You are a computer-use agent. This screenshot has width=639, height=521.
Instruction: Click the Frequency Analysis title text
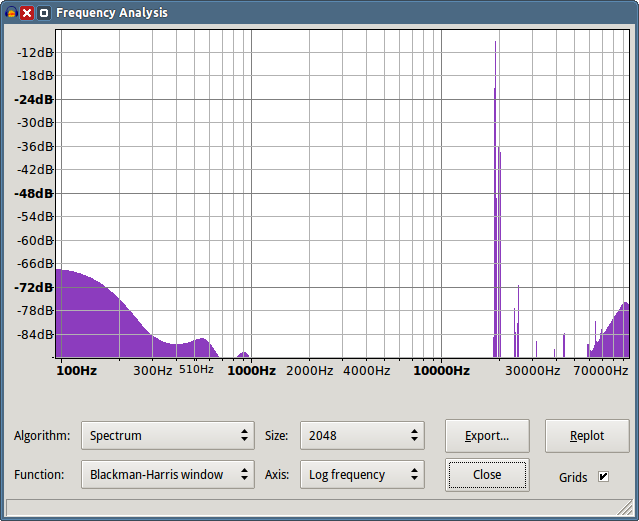pyautogui.click(x=112, y=13)
